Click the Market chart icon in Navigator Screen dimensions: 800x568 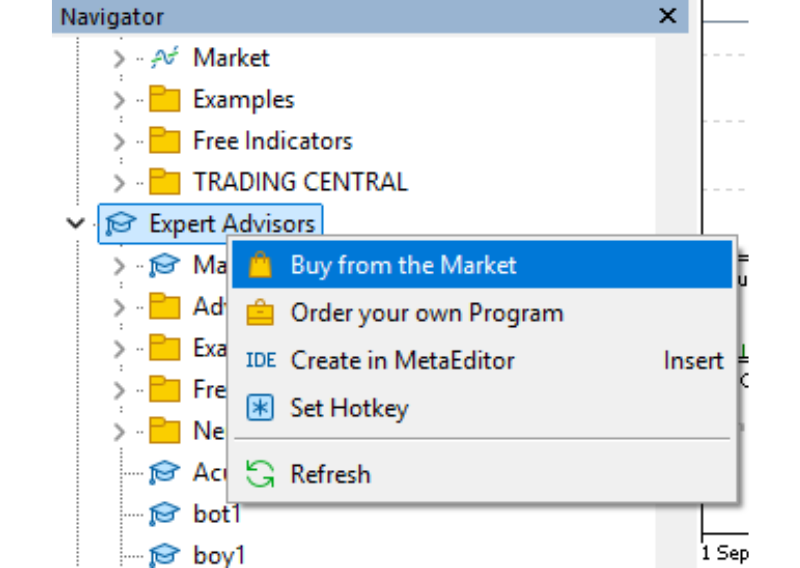pos(165,58)
